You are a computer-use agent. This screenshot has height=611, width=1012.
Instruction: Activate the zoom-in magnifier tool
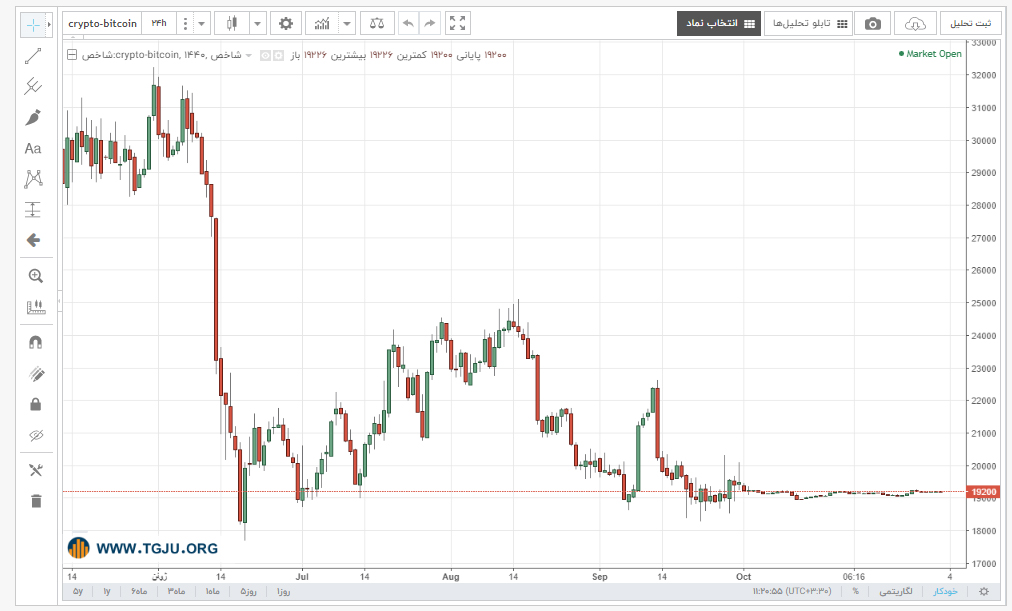35,276
